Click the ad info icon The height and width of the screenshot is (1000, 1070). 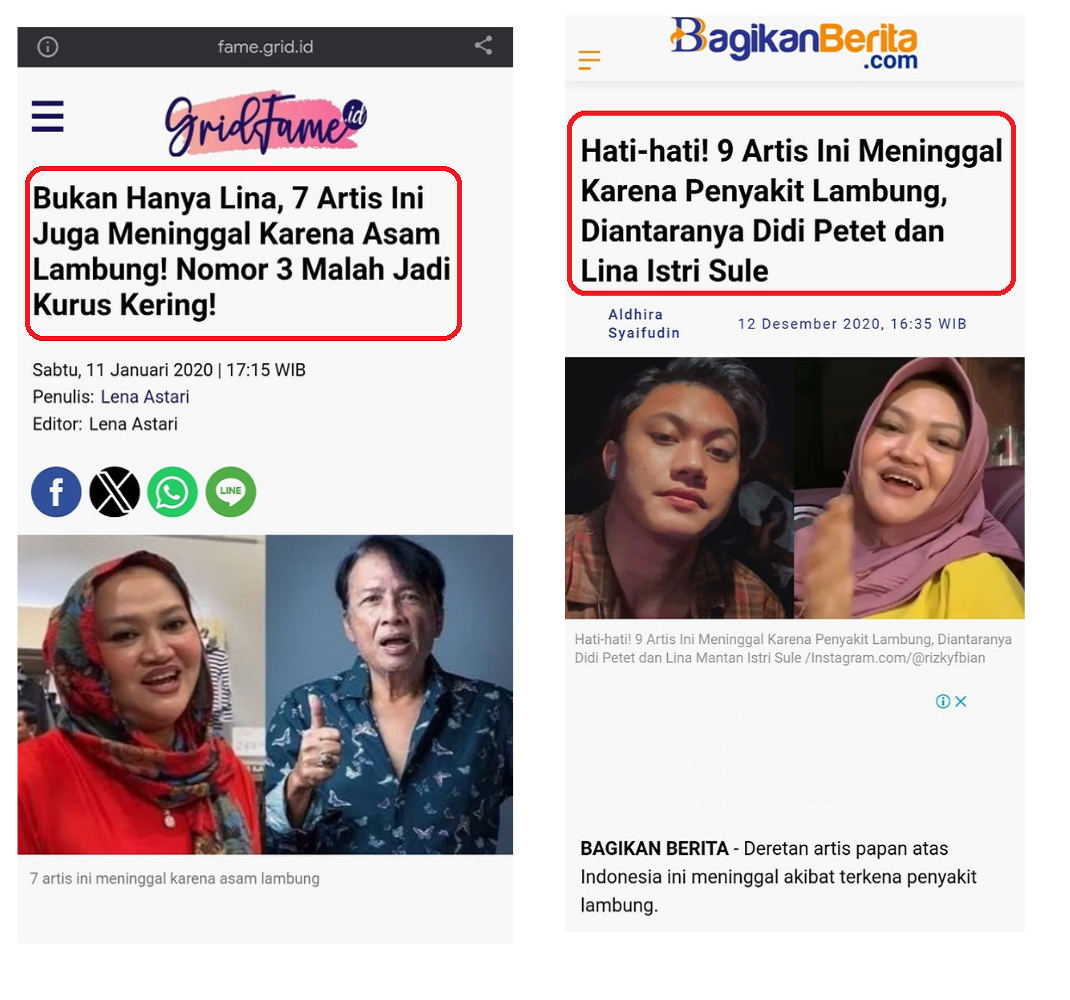[943, 701]
